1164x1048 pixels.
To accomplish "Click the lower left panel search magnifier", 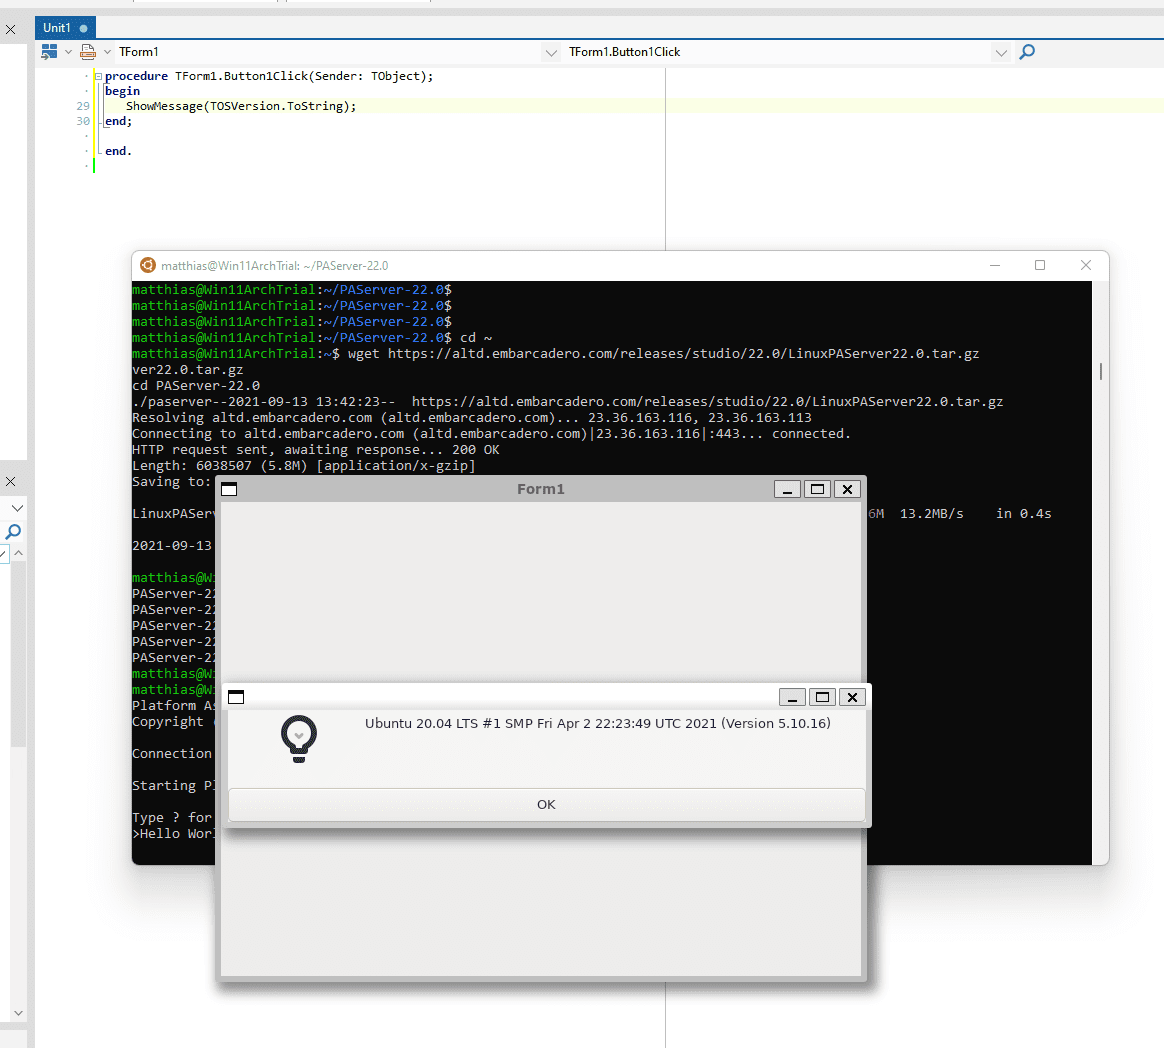I will pos(13,531).
